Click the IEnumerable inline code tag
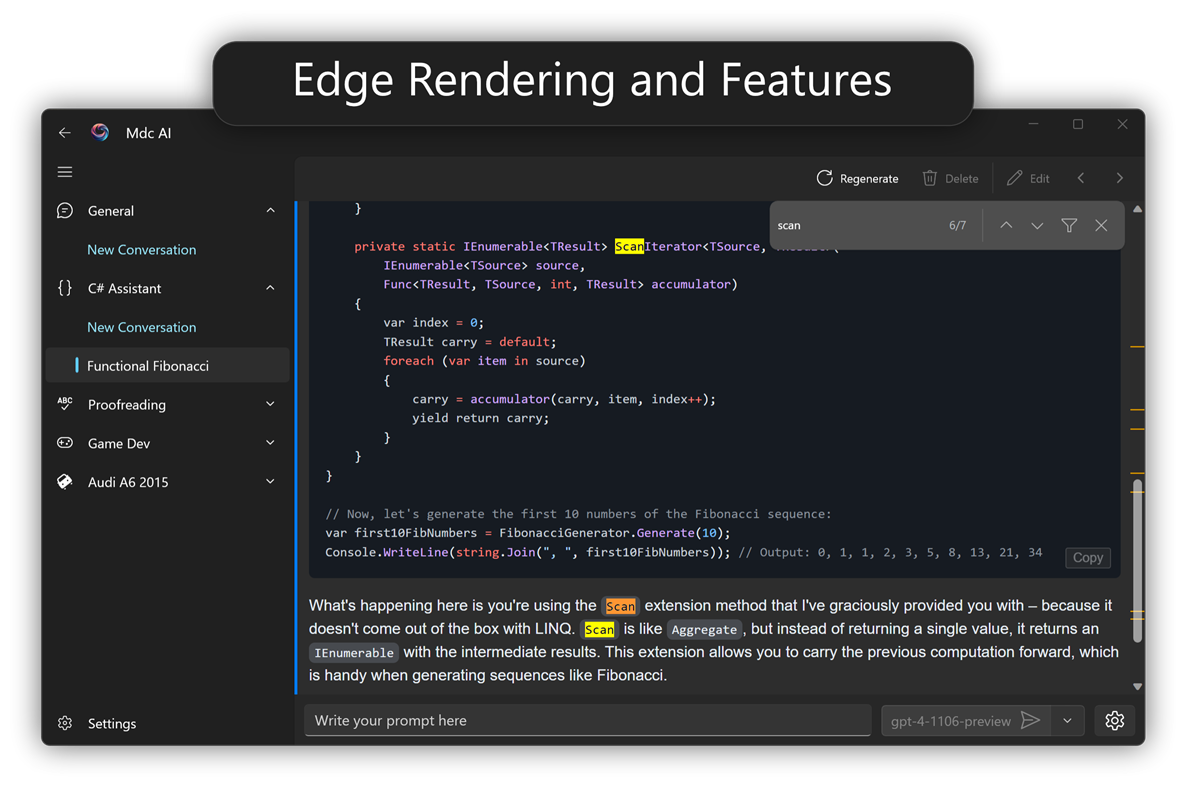 (x=354, y=652)
